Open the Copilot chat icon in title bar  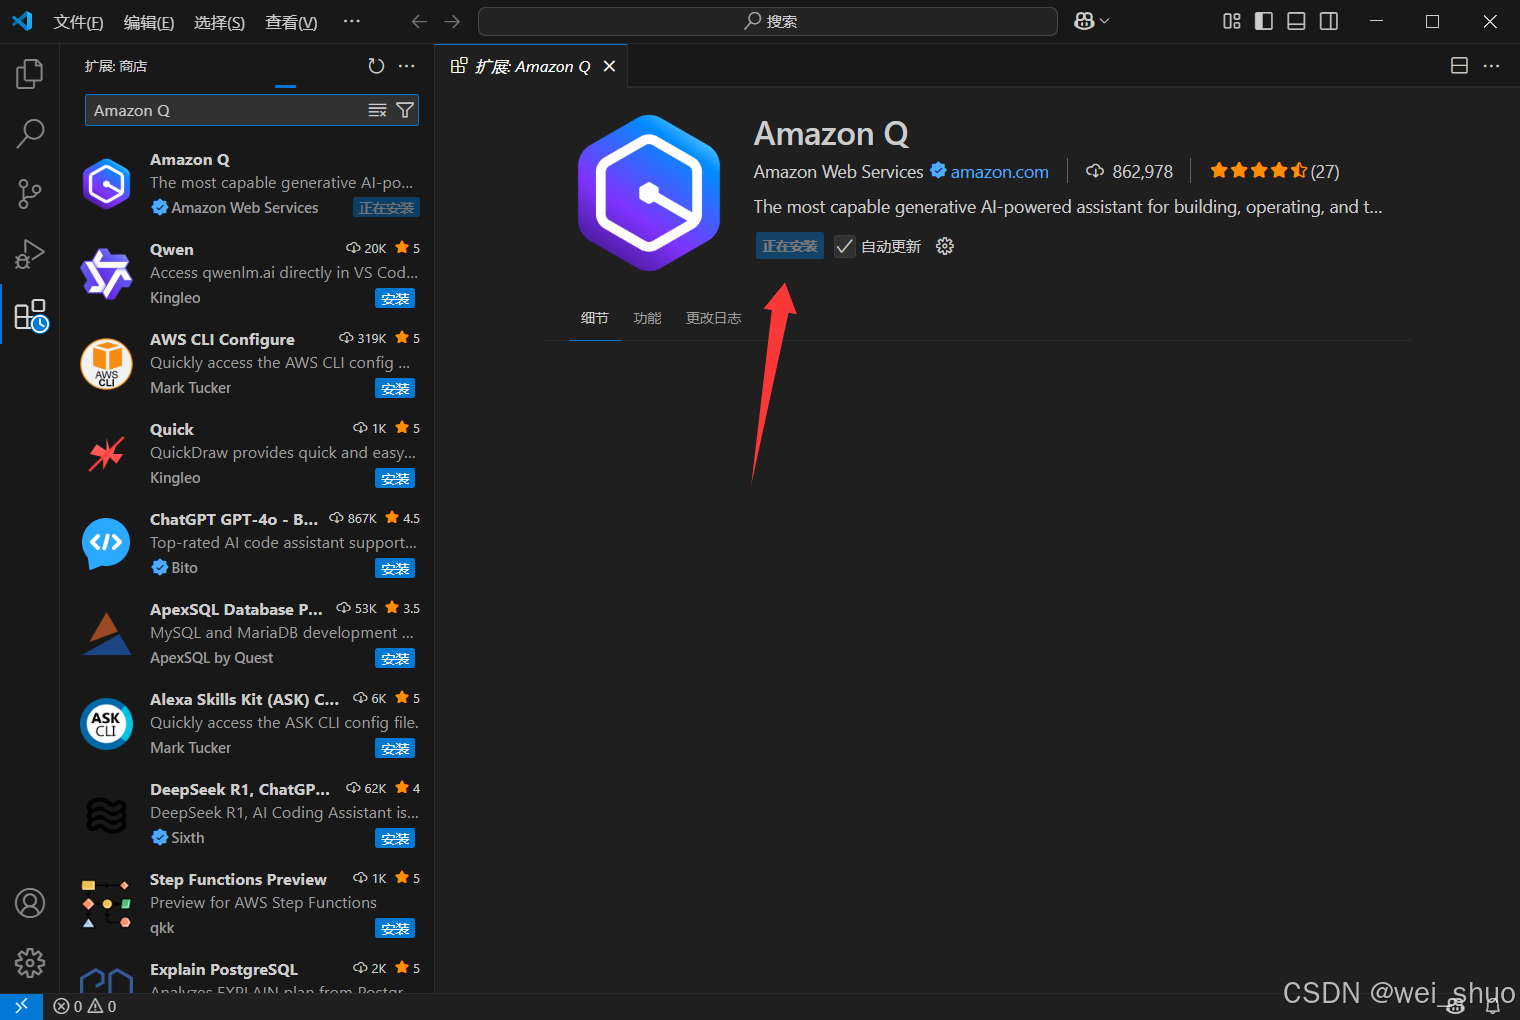tap(1084, 21)
